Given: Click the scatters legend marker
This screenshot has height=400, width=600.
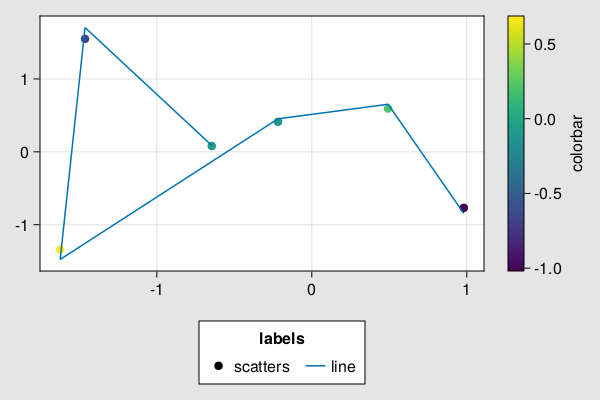Looking at the screenshot, I should (218, 366).
